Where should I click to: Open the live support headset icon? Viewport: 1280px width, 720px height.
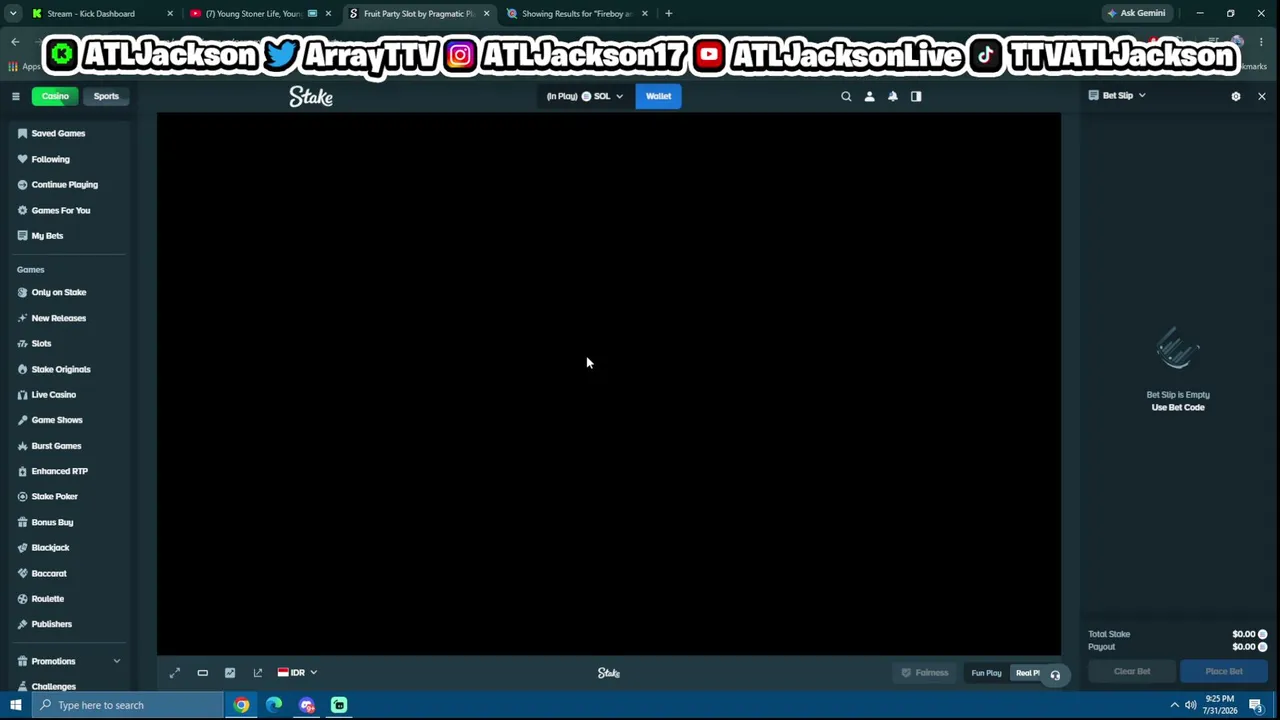coord(1055,674)
